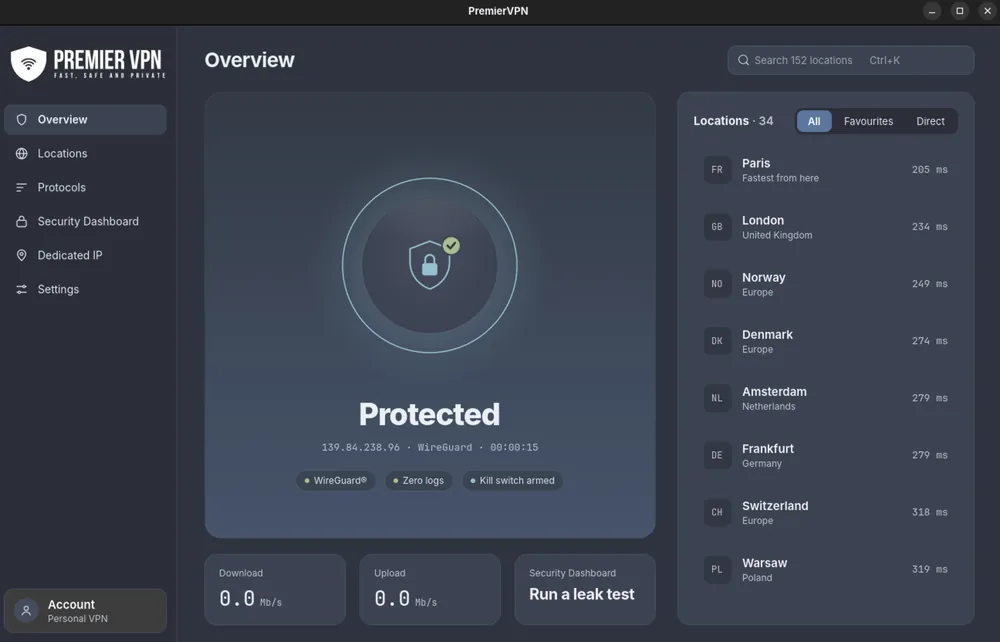
Task: Minimize the PremierVPN window
Action: point(932,11)
